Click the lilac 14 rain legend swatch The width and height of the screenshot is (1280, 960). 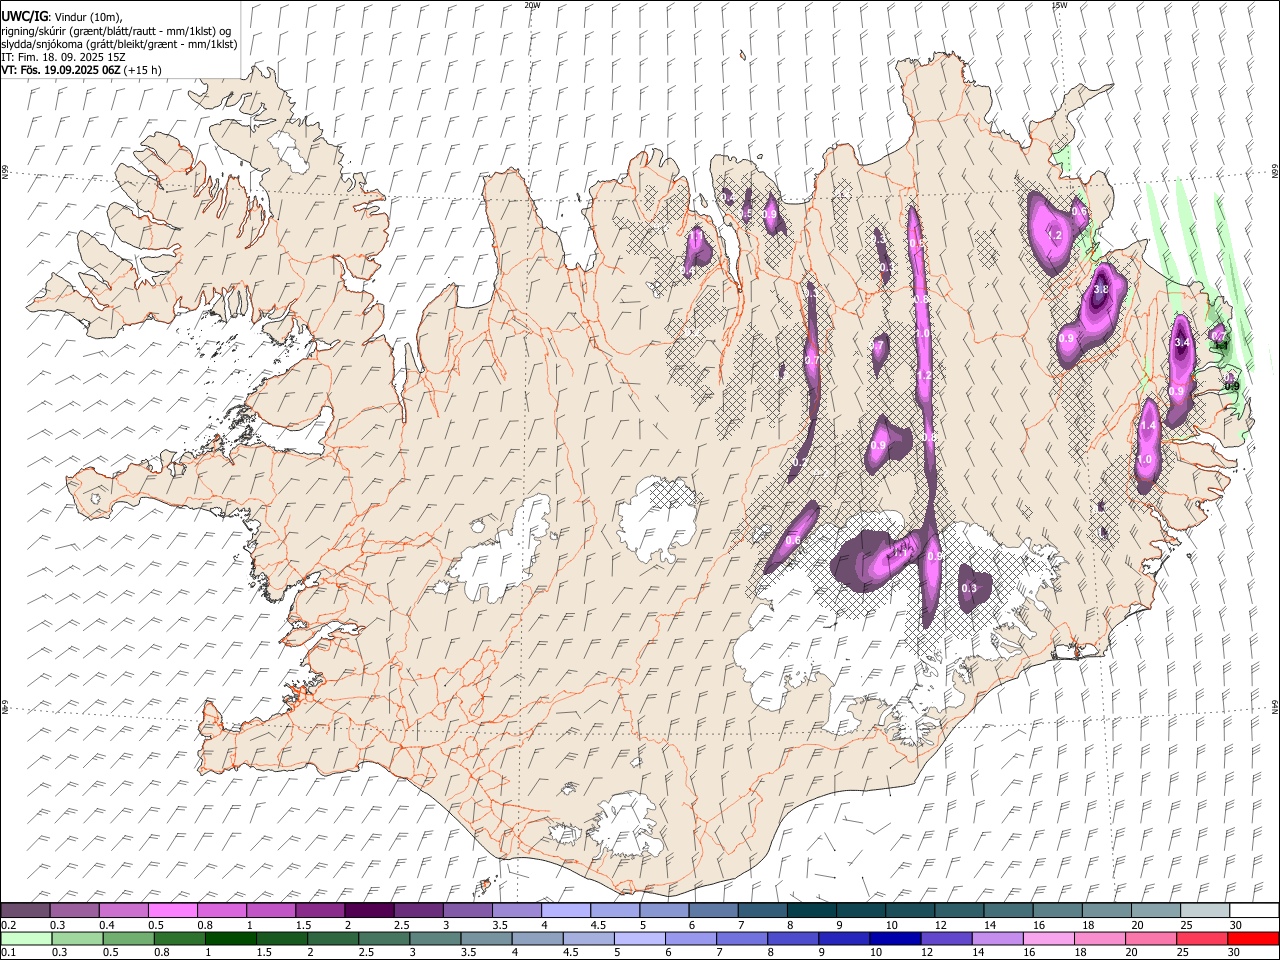click(997, 938)
